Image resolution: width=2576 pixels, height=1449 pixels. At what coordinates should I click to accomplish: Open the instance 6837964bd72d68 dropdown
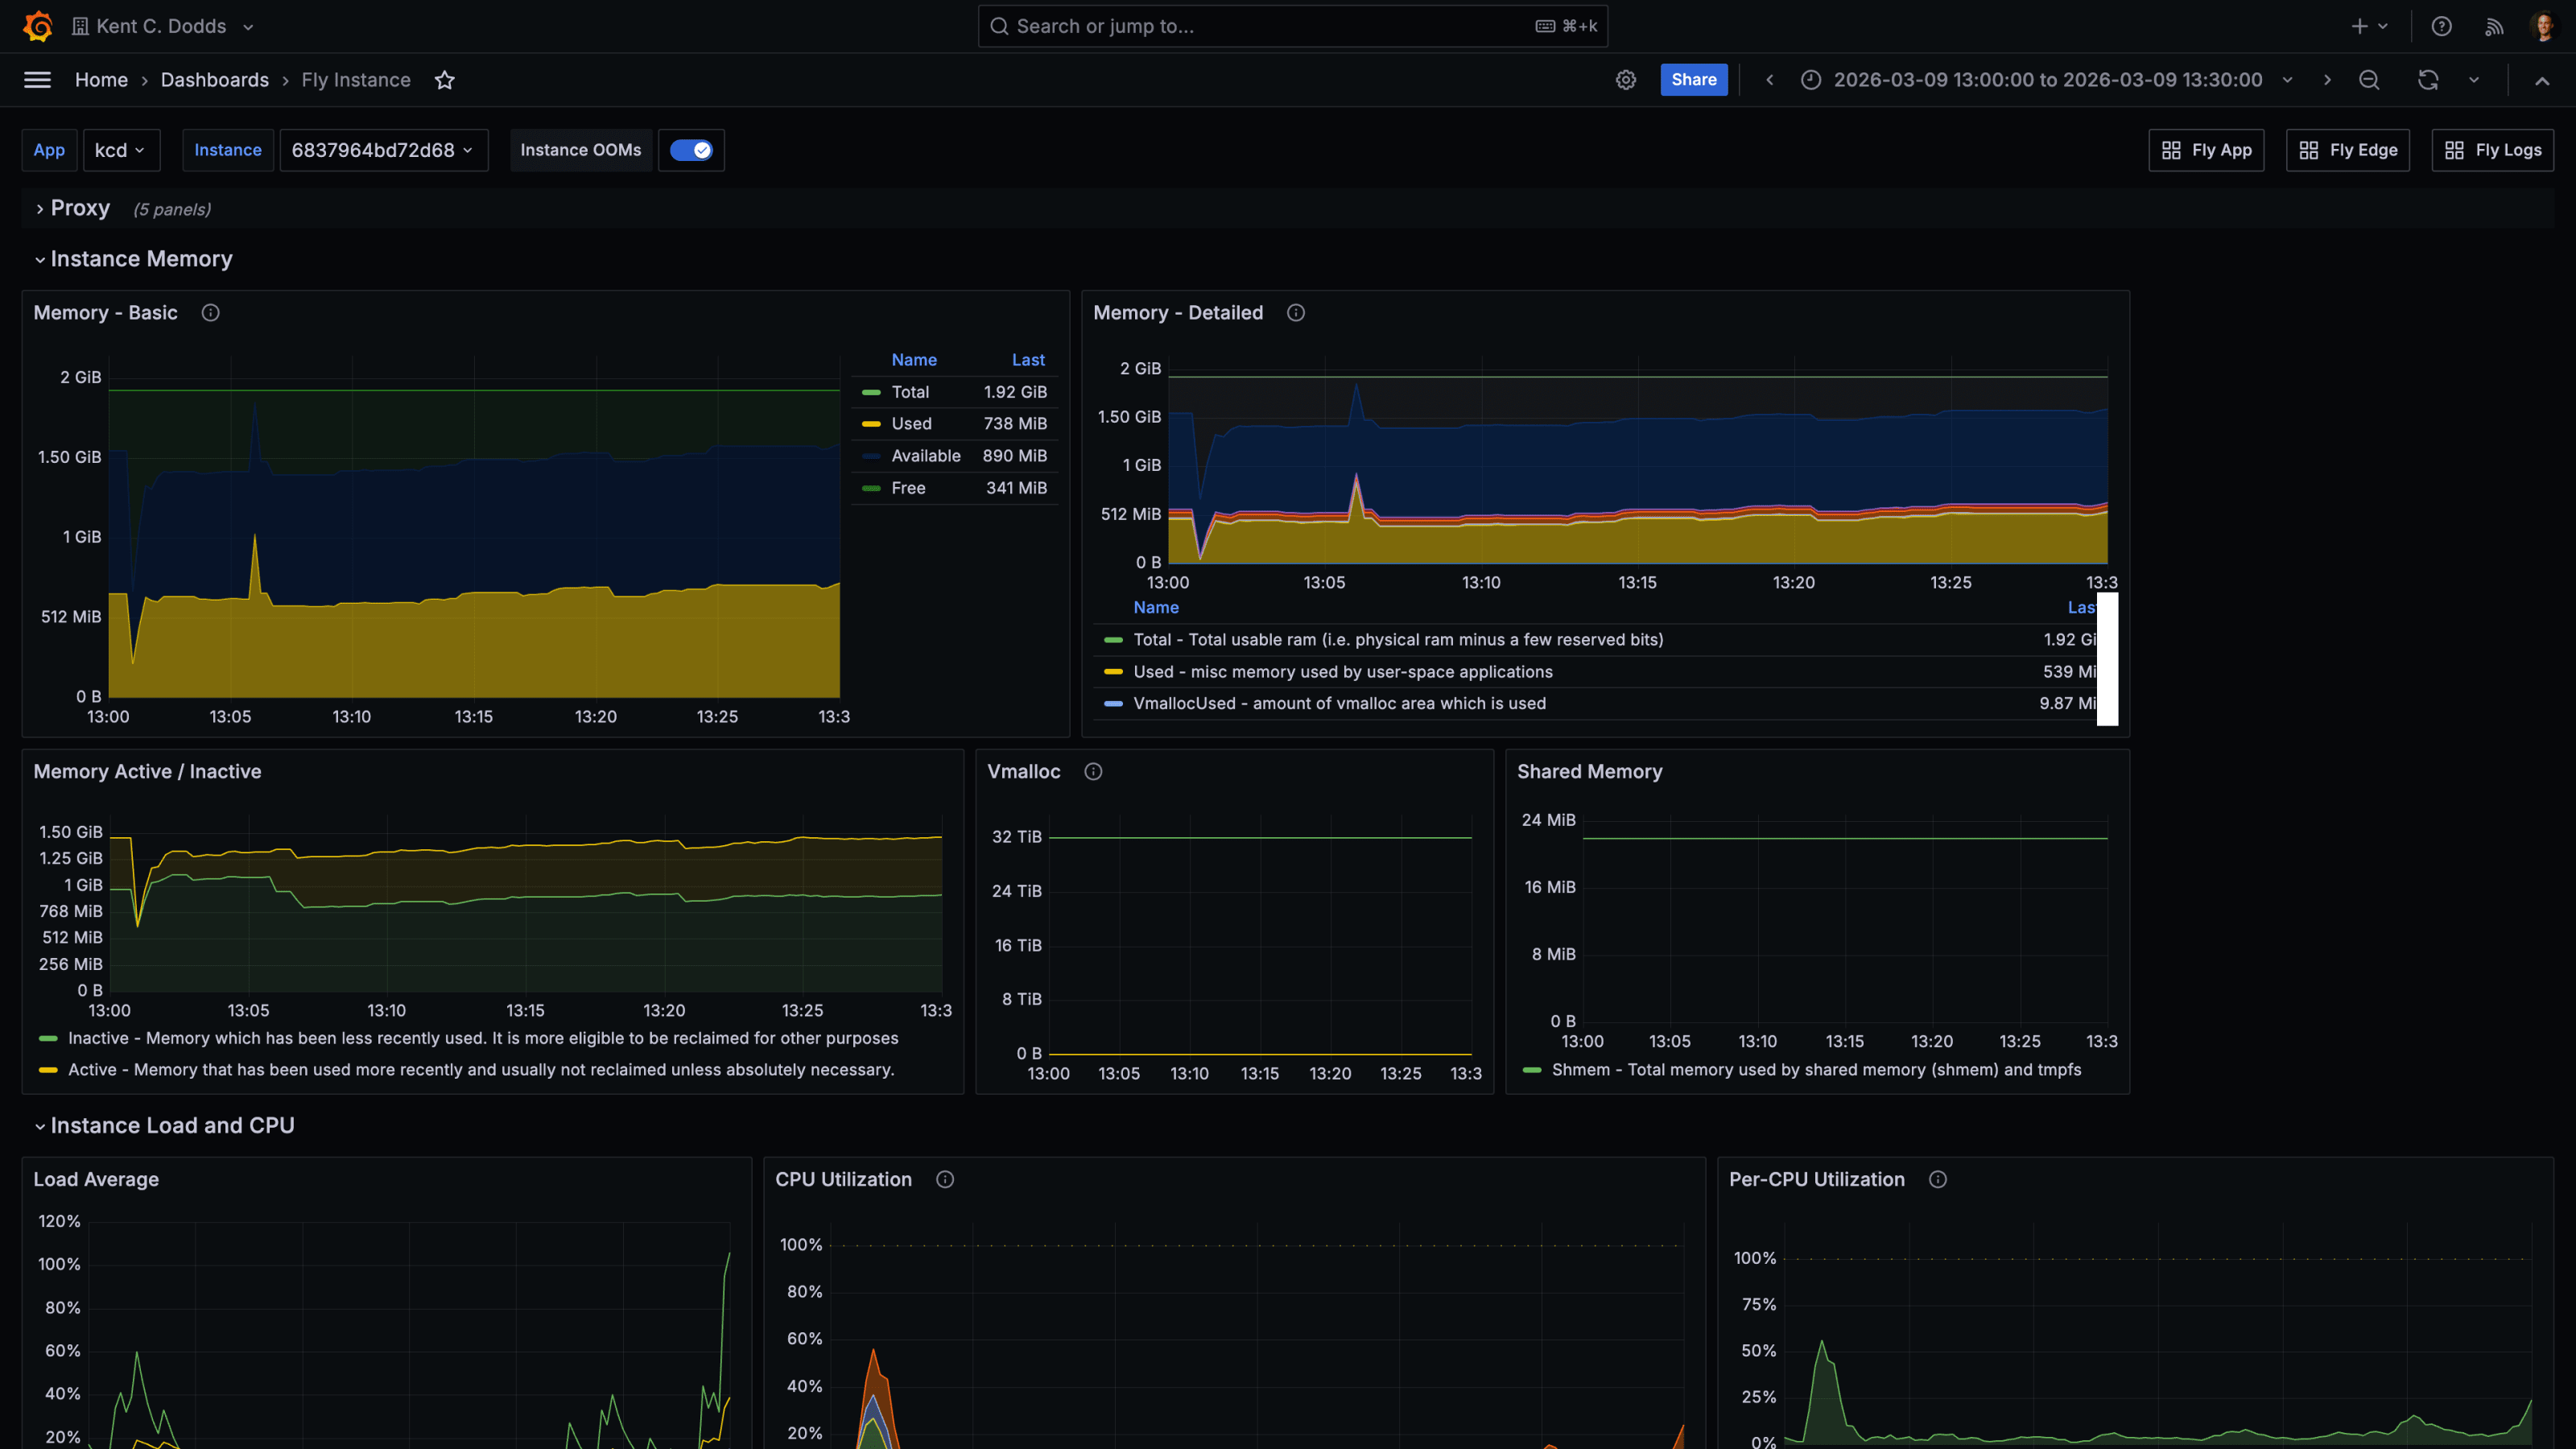[383, 150]
